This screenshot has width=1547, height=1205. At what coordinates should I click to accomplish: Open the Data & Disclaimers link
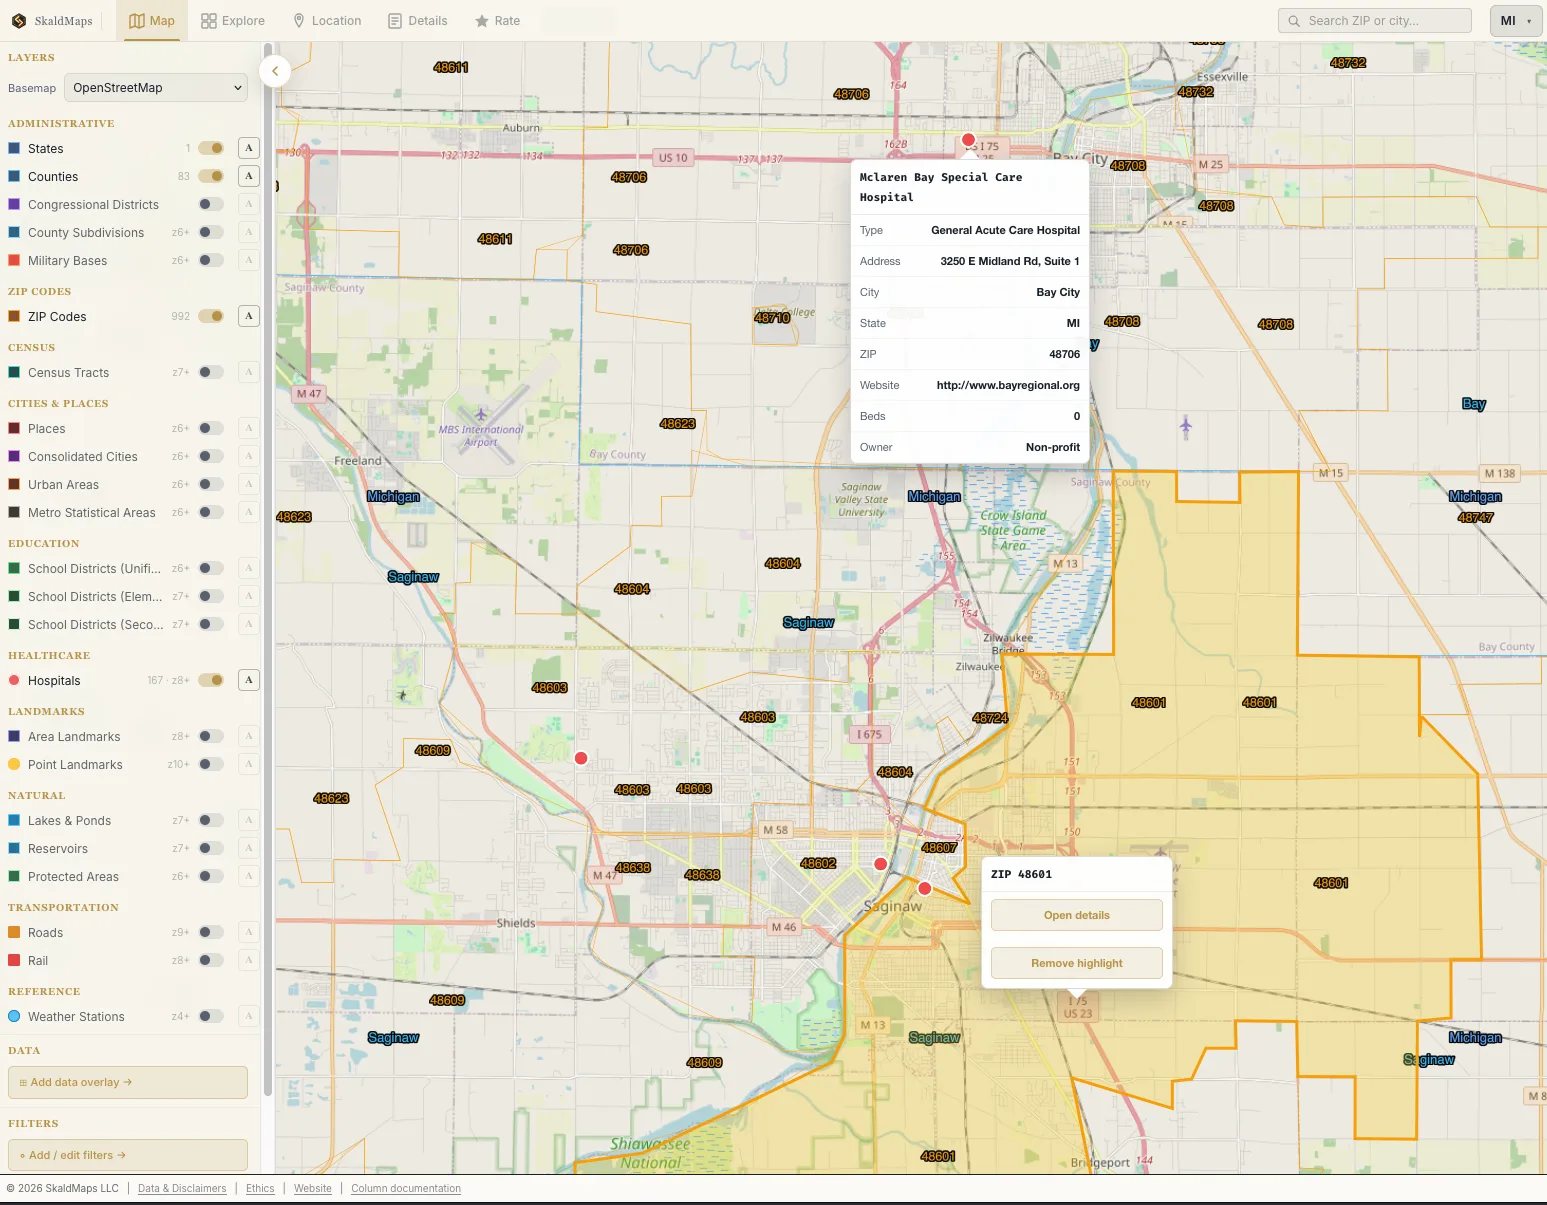[182, 1189]
